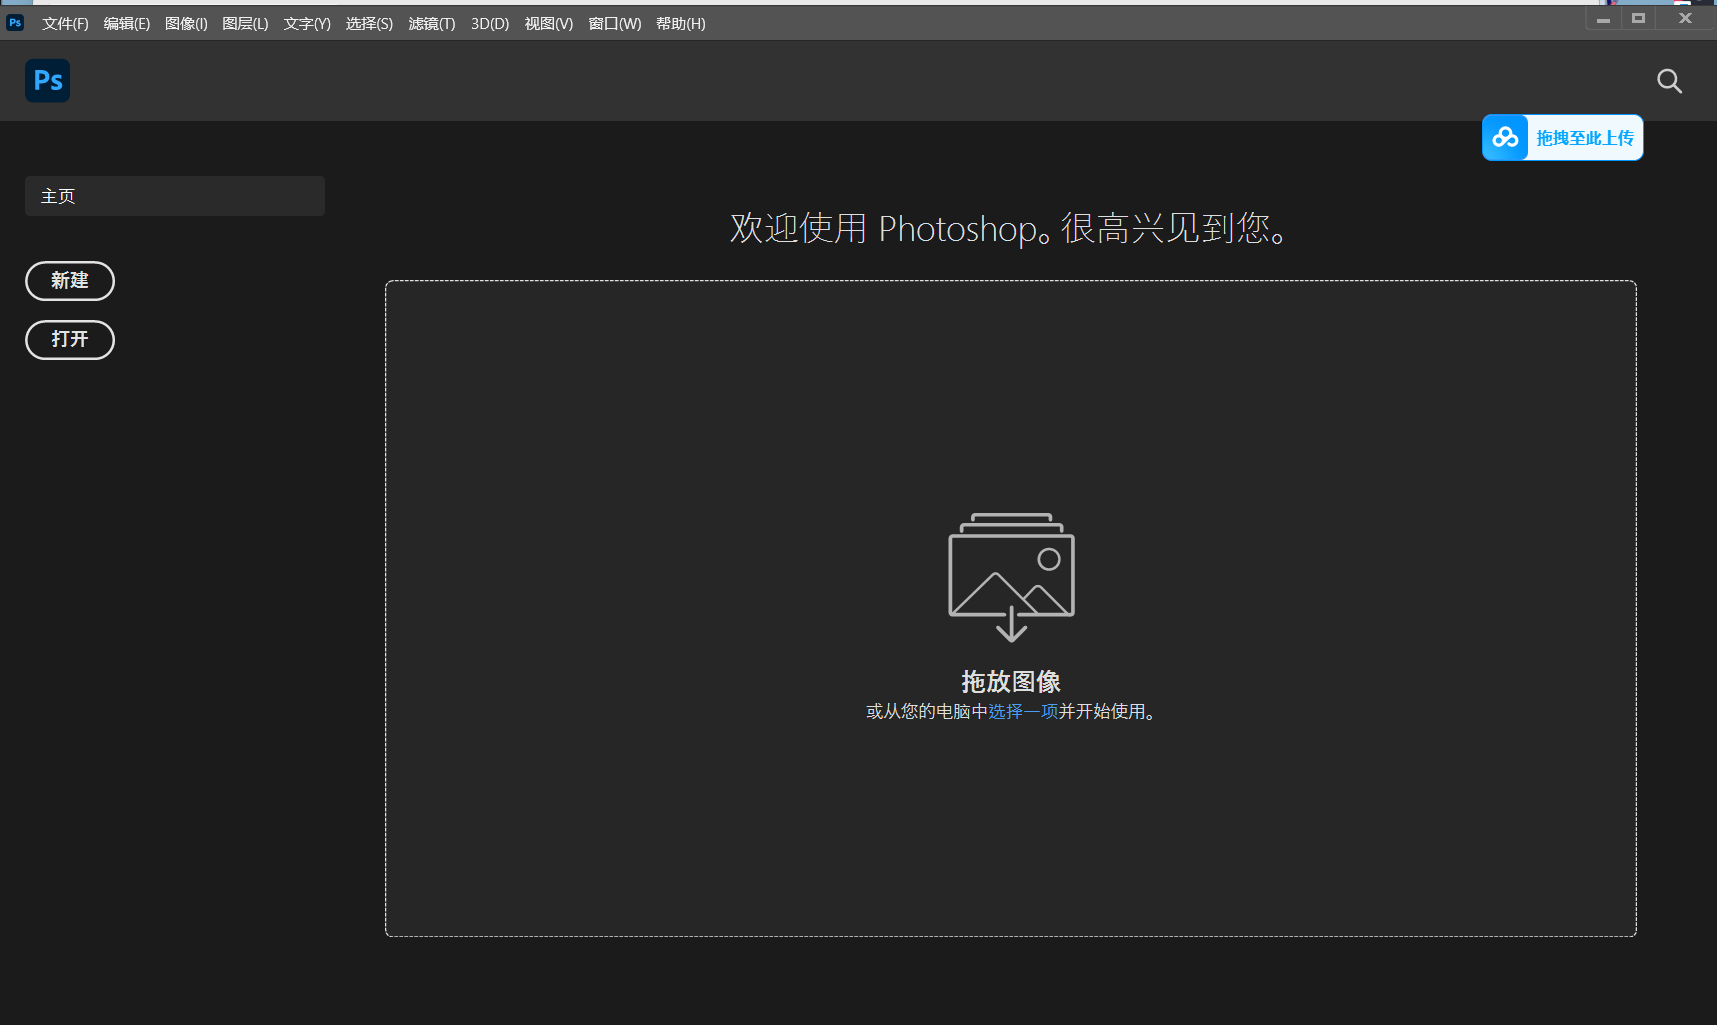Screen dimensions: 1717x1025
Task: Open the search magnifier icon
Action: pyautogui.click(x=1669, y=81)
